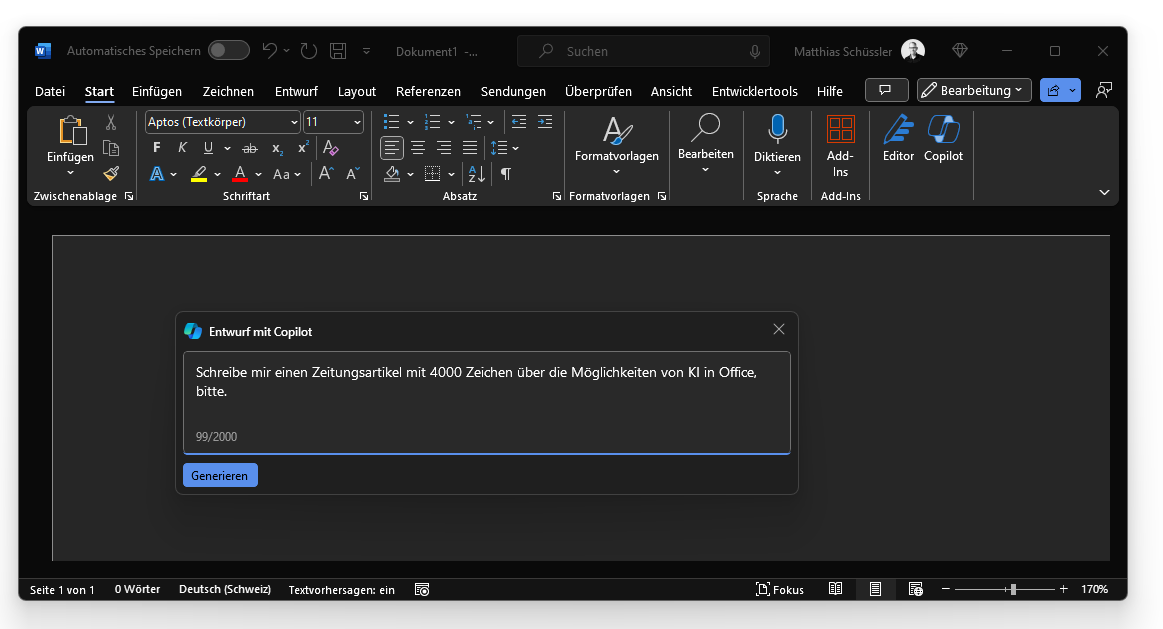This screenshot has height=629, width=1163.
Task: Adjust the zoom slider handle
Action: (x=1013, y=589)
